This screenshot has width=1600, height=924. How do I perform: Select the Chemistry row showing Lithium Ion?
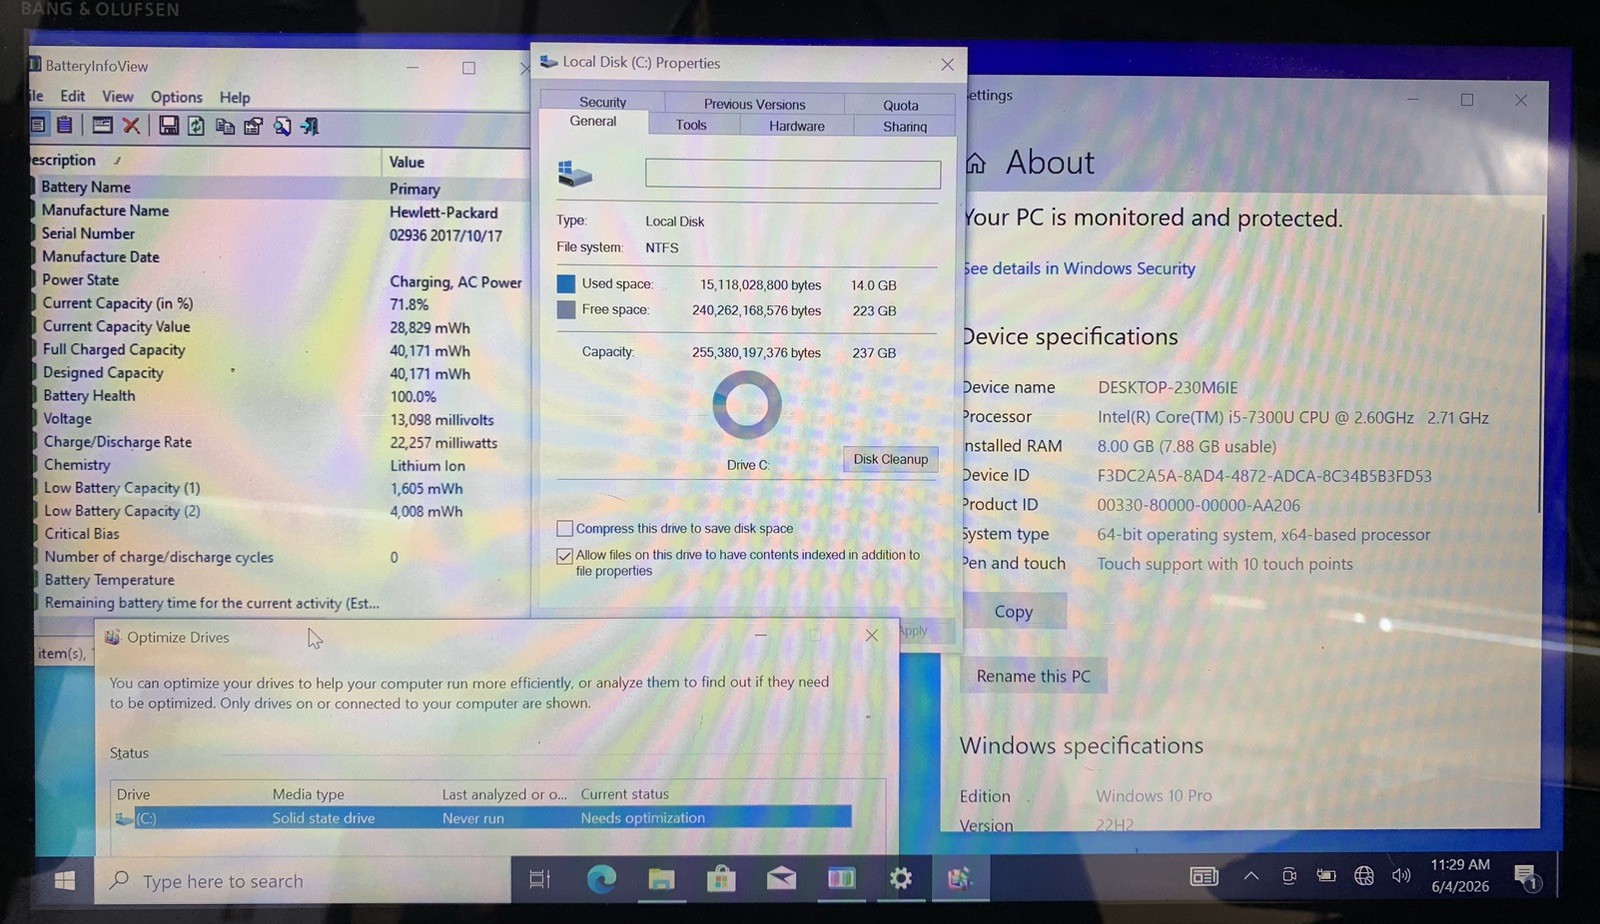282,465
